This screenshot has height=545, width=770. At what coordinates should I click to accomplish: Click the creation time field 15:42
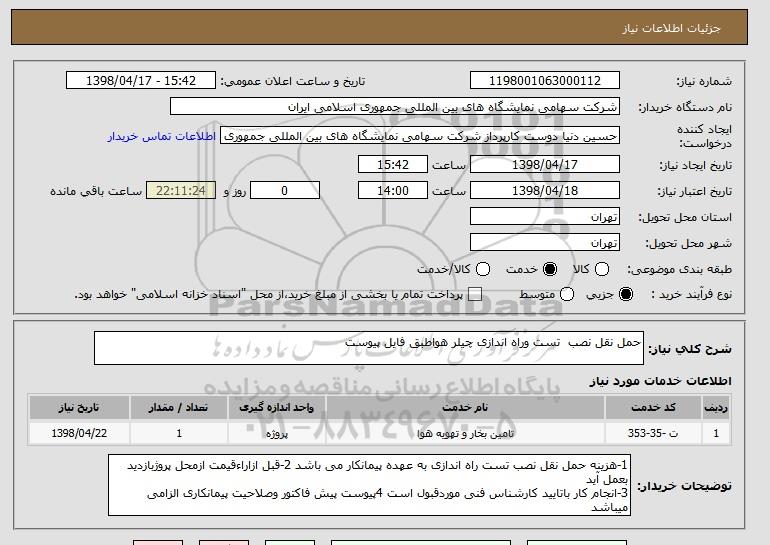click(x=393, y=164)
